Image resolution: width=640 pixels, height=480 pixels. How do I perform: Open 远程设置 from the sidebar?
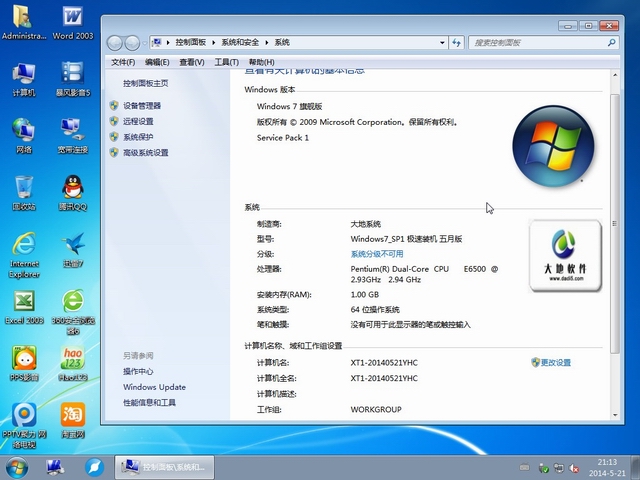138,121
